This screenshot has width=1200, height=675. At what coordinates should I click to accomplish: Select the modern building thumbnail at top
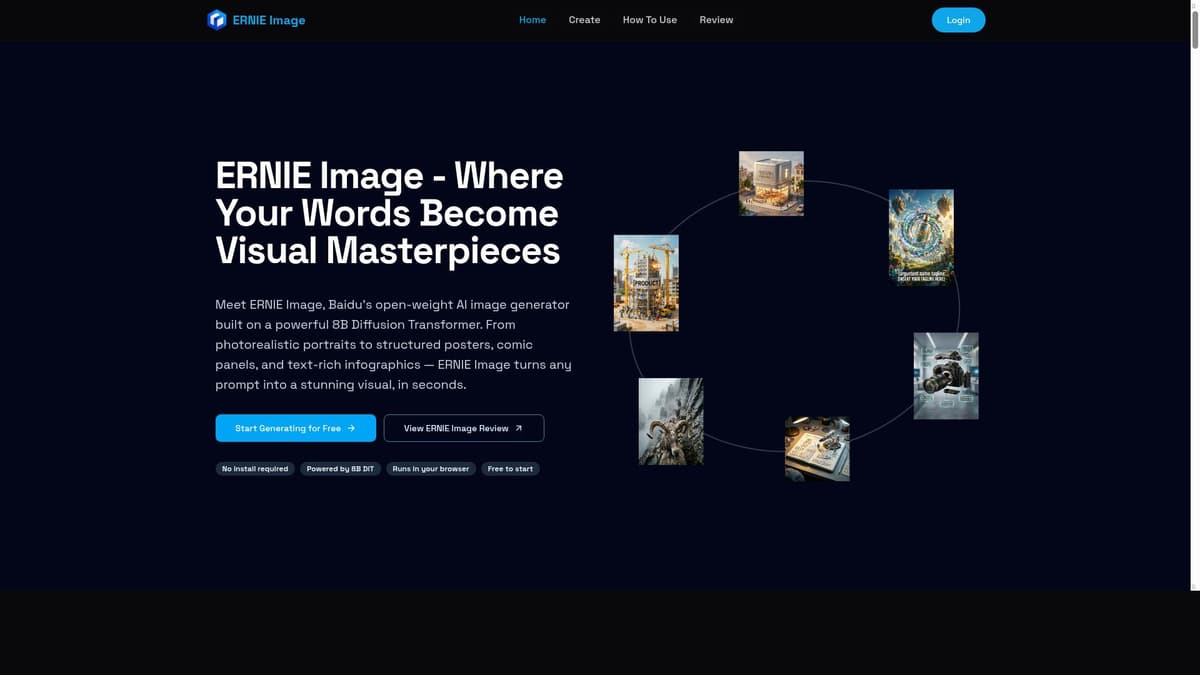click(771, 183)
